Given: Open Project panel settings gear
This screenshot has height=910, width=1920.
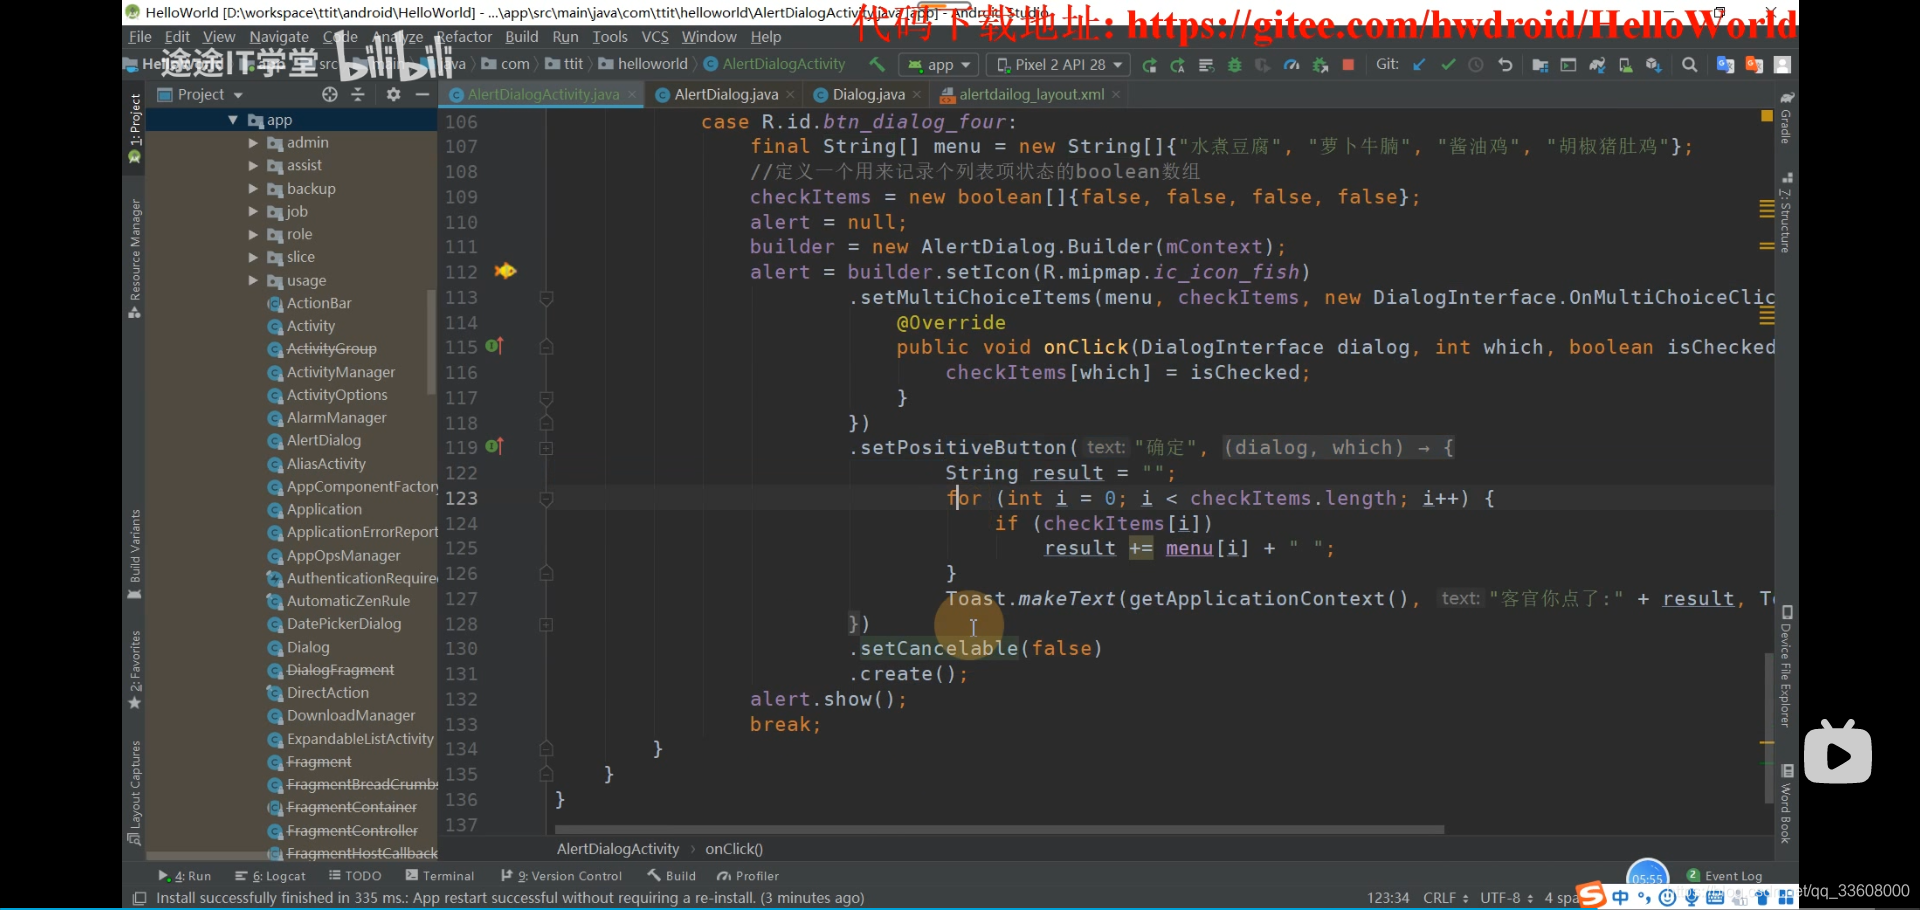Looking at the screenshot, I should [393, 94].
